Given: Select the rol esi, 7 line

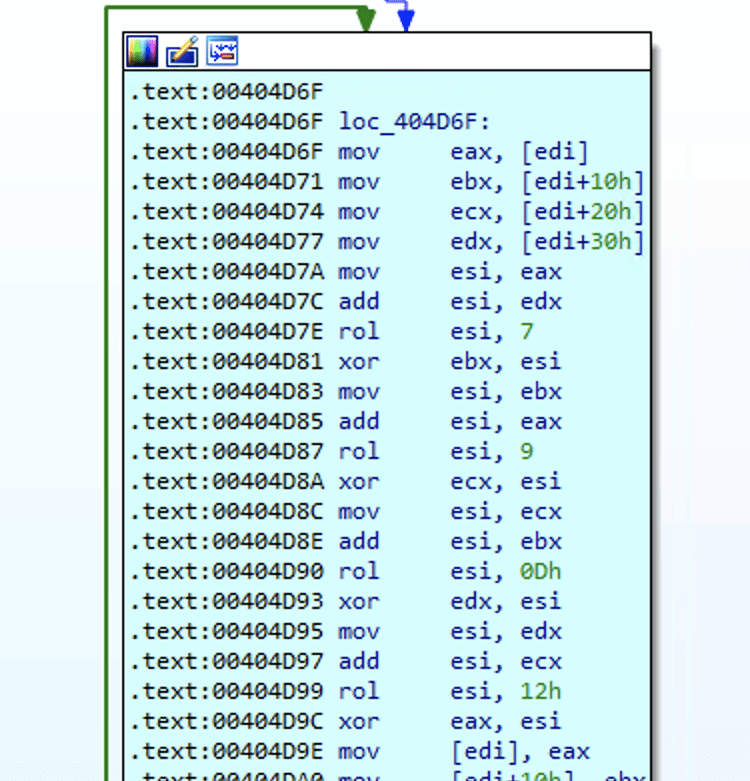Looking at the screenshot, I should pos(436,332).
